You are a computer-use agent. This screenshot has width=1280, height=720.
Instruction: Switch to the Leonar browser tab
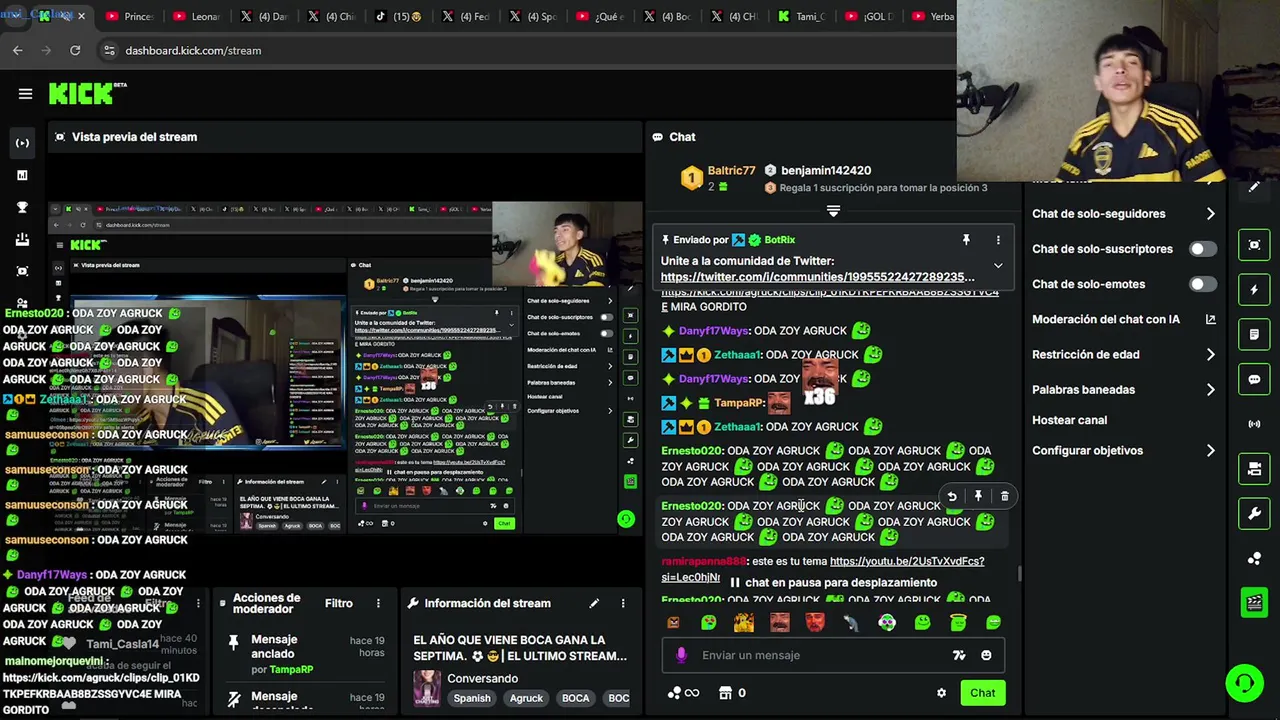click(197, 16)
